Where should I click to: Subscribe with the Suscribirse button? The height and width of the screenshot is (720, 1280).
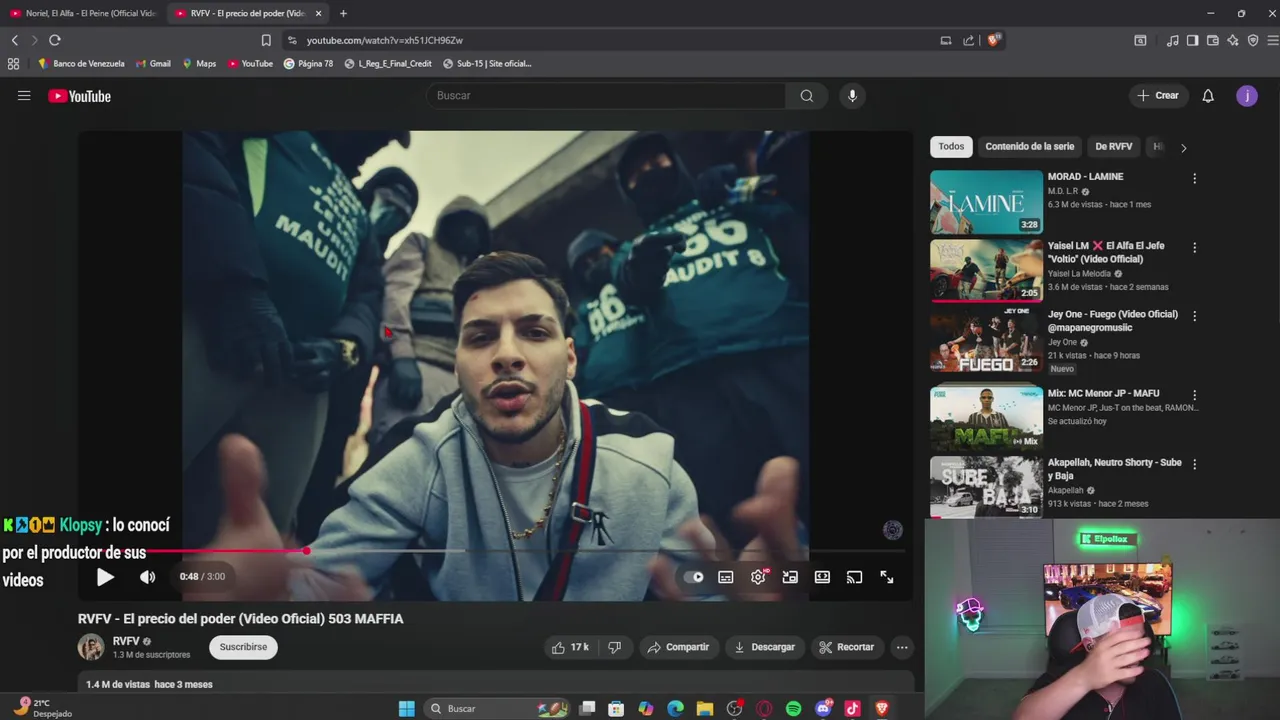coord(243,647)
